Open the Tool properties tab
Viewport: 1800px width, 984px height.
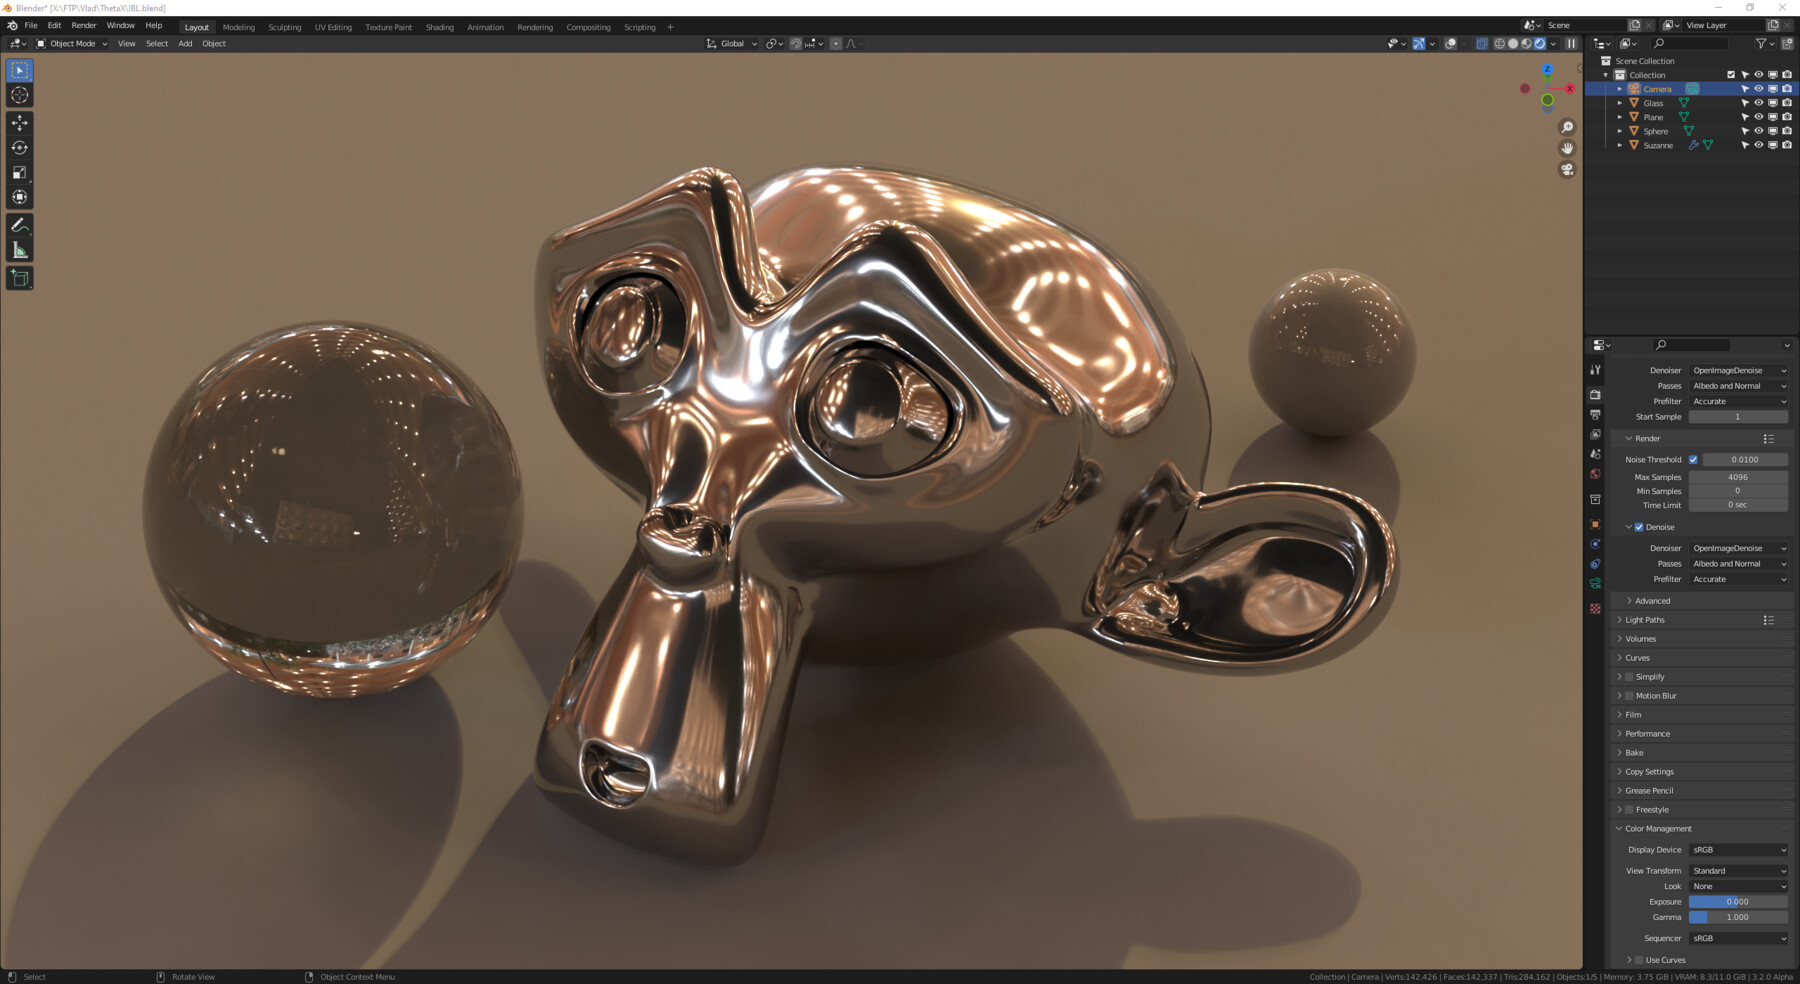coord(1595,370)
